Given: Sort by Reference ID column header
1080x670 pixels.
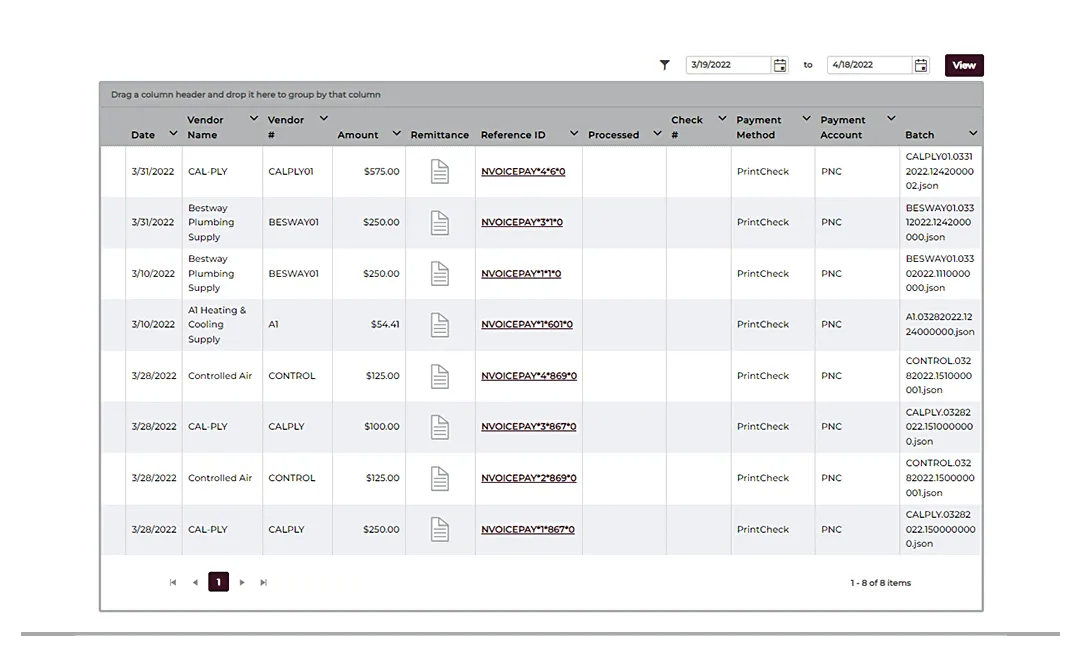Looking at the screenshot, I should point(513,135).
